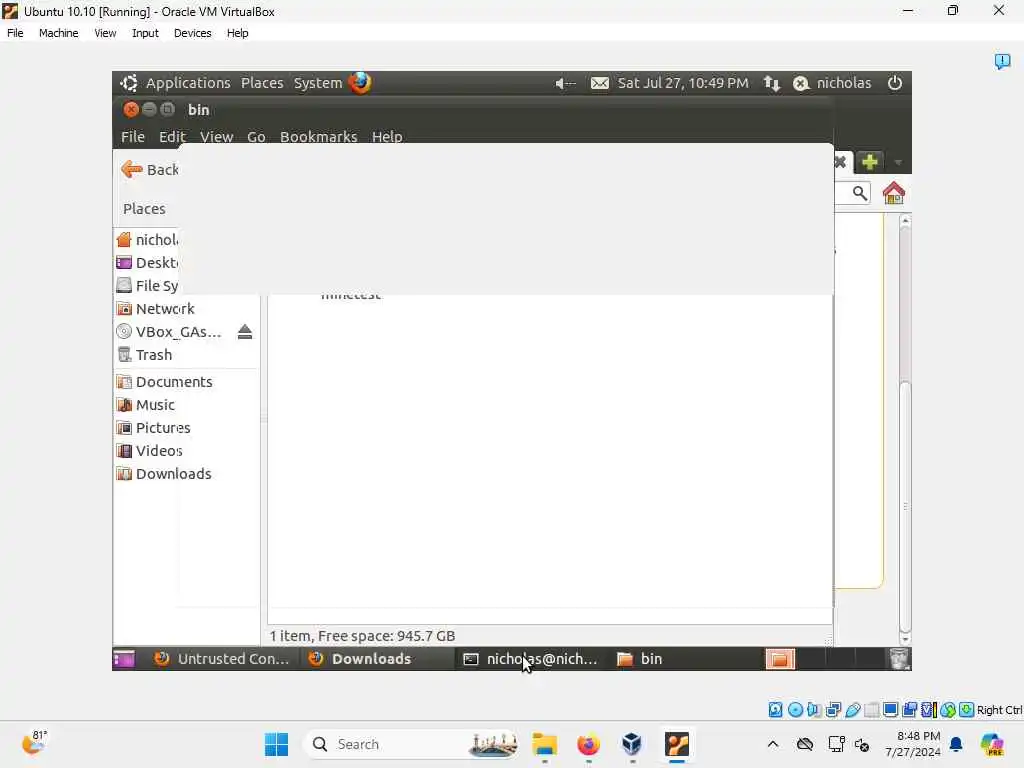1024x768 pixels.
Task: Open the nicholas user menu
Action: (832, 83)
